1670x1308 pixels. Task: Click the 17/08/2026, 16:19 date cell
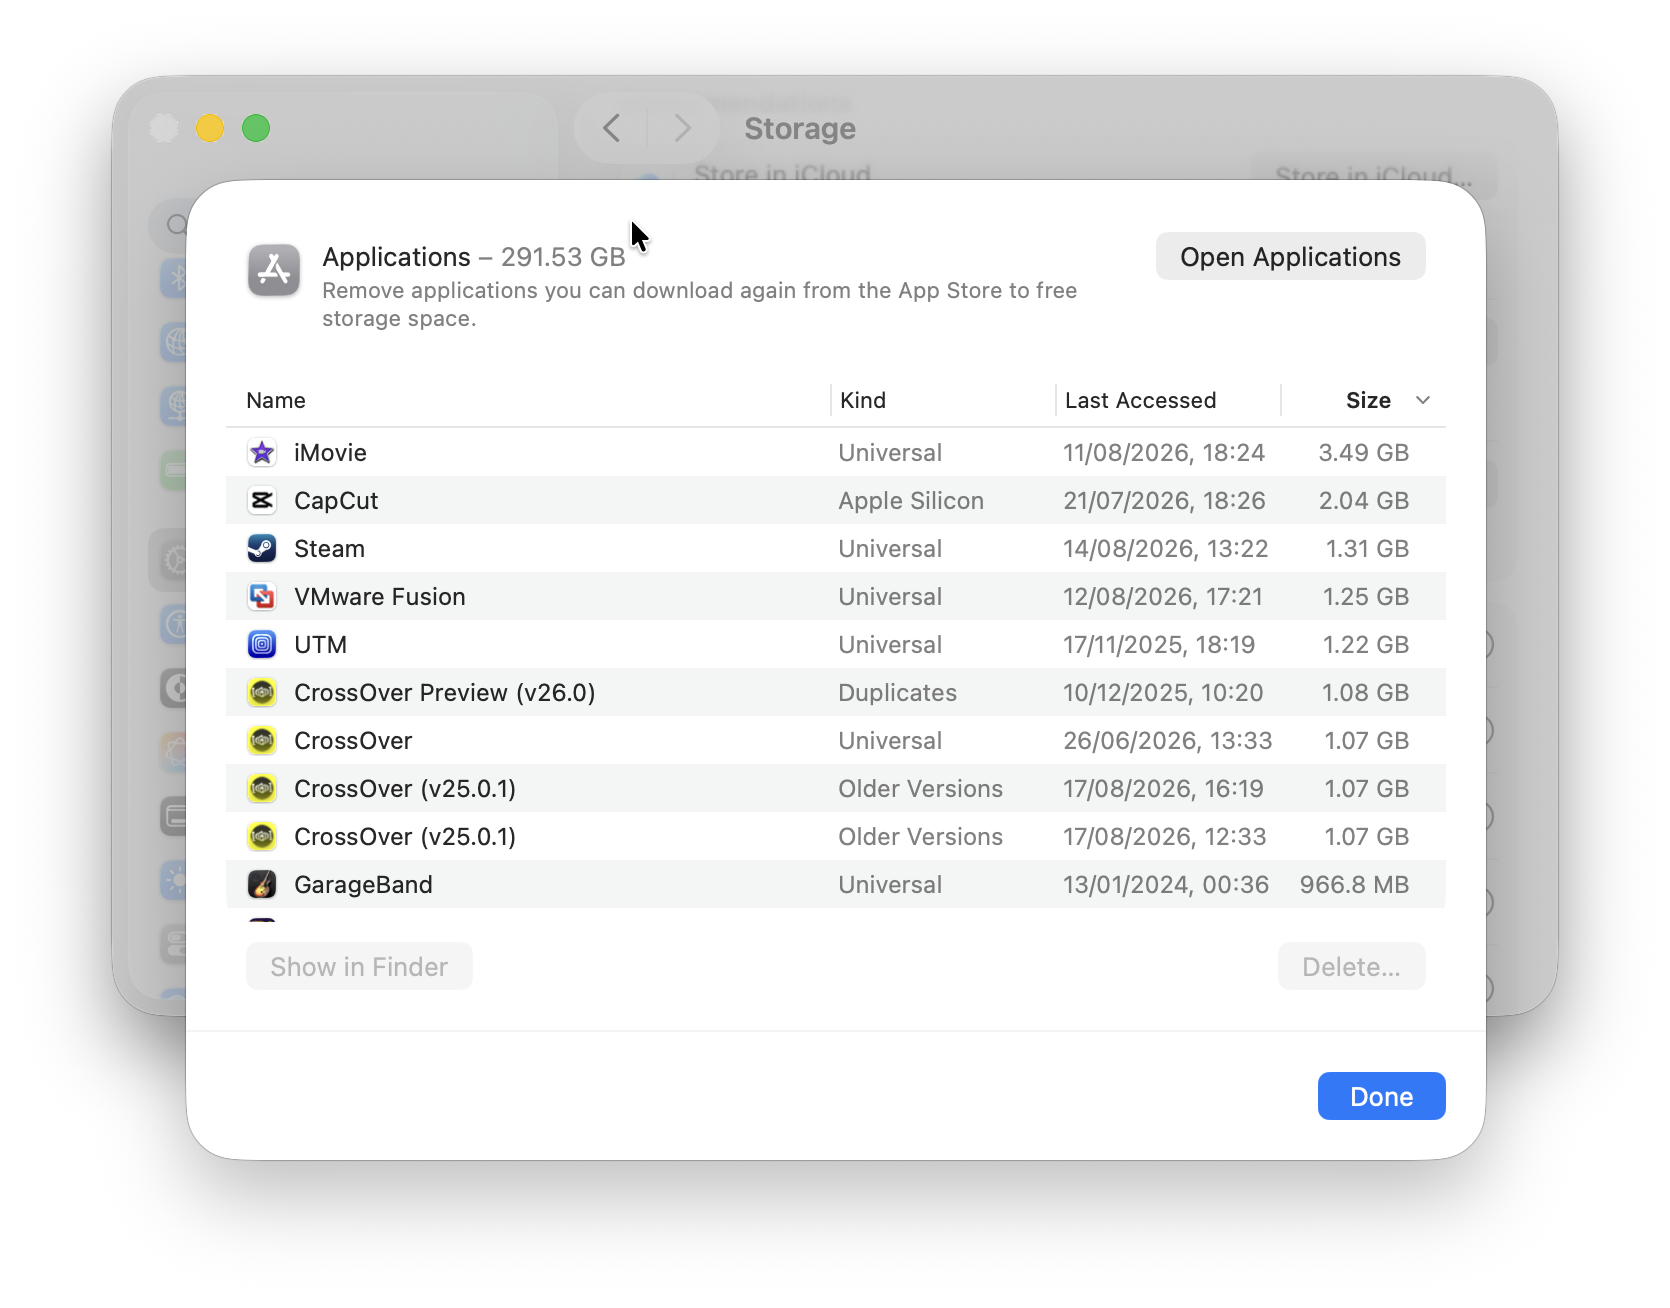pyautogui.click(x=1163, y=789)
